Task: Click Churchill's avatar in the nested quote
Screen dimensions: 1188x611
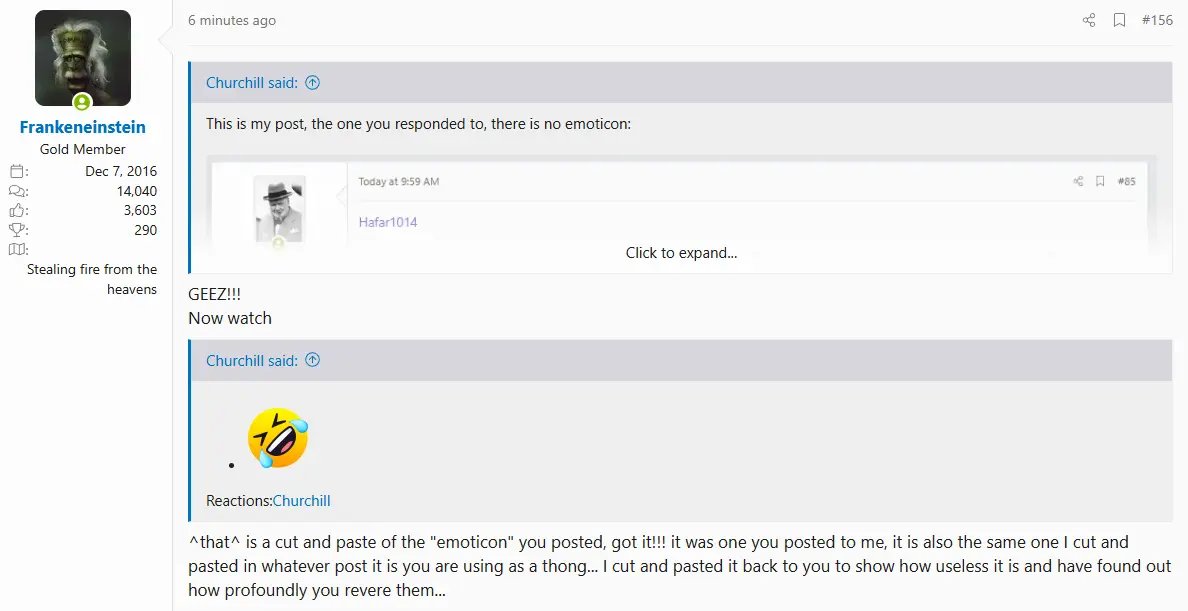Action: pos(279,208)
